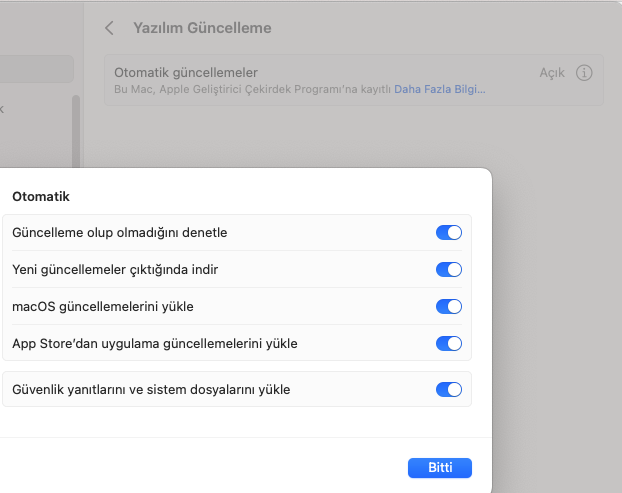Click the Yeni güncellemeler çıktığında indir label
622x493 pixels.
point(115,270)
